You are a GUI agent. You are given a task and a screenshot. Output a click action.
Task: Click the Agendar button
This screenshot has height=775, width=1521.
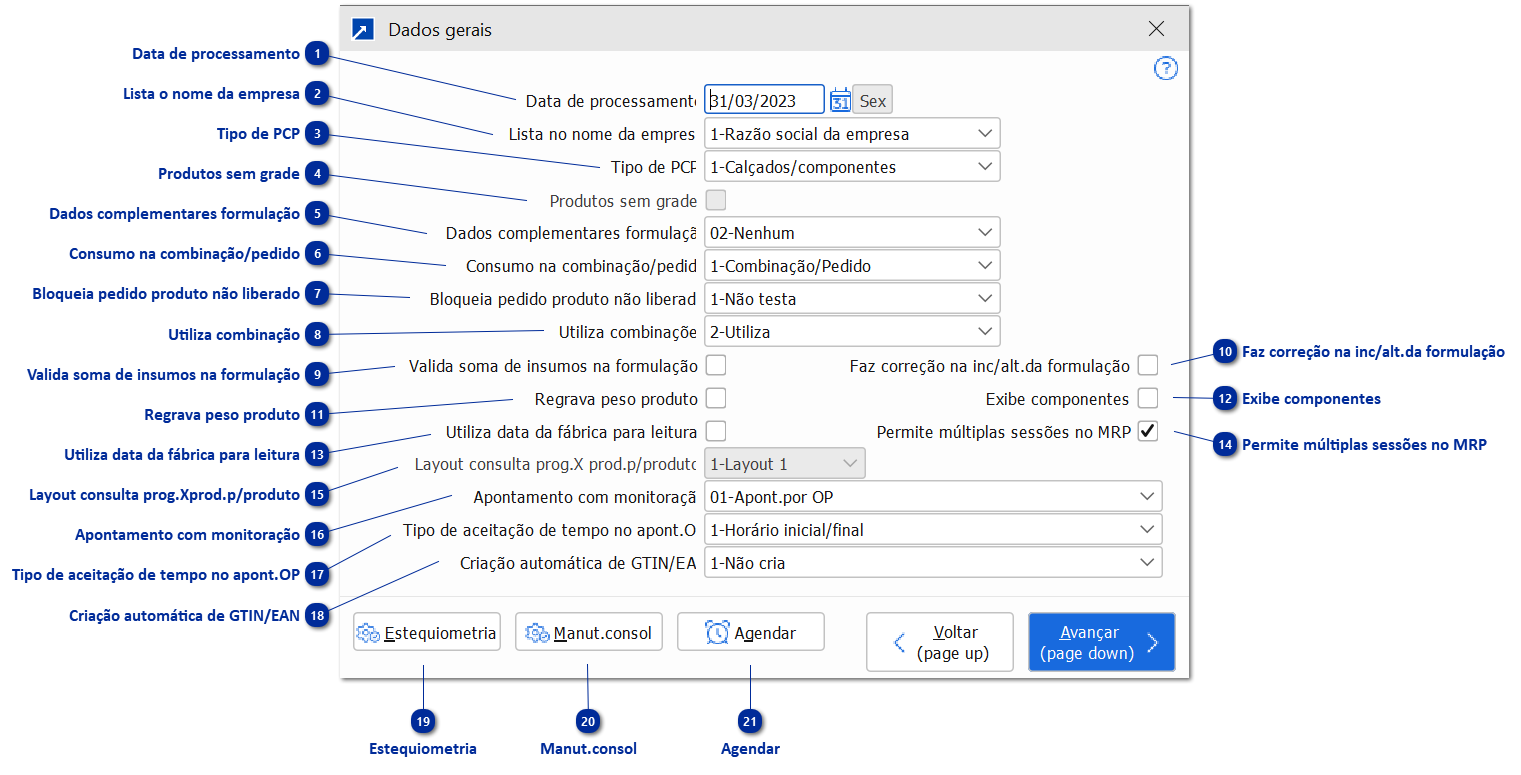point(750,633)
